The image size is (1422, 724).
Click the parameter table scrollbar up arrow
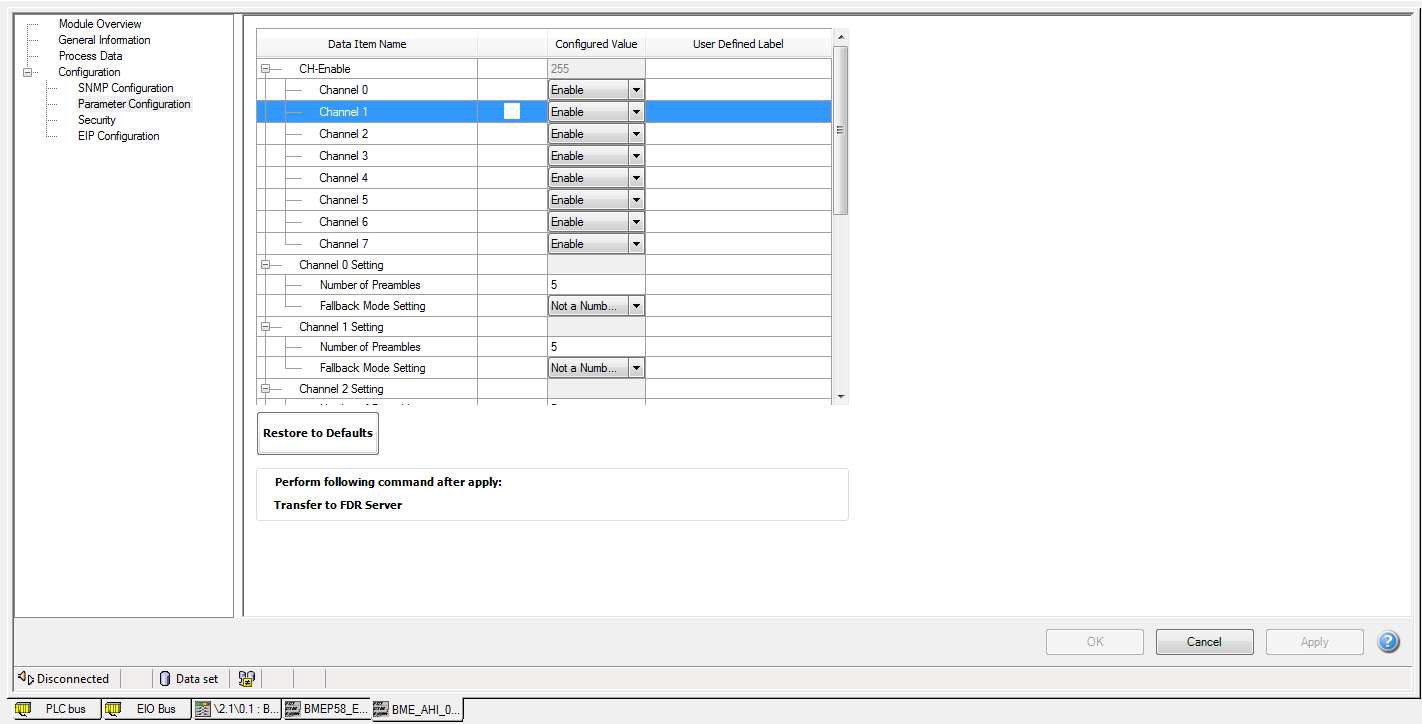coord(841,37)
